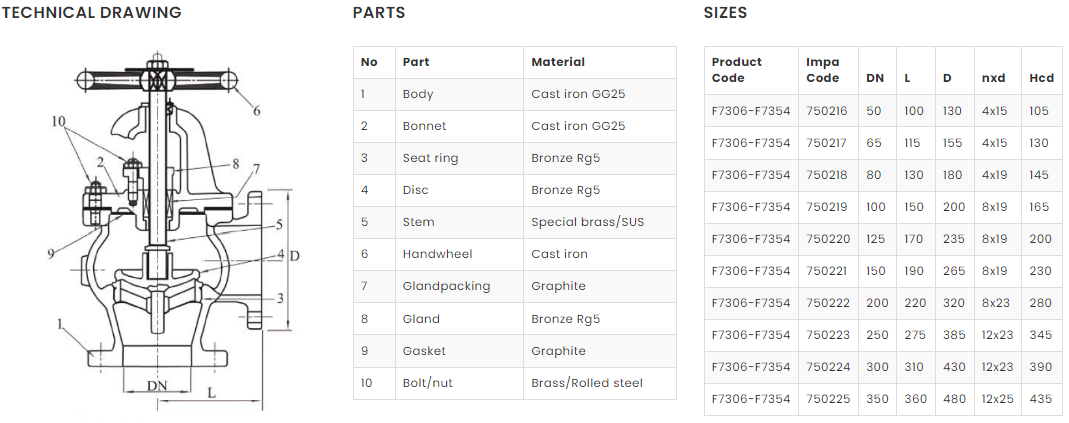
Task: Select Impa code 750219 cell
Action: pos(826,207)
